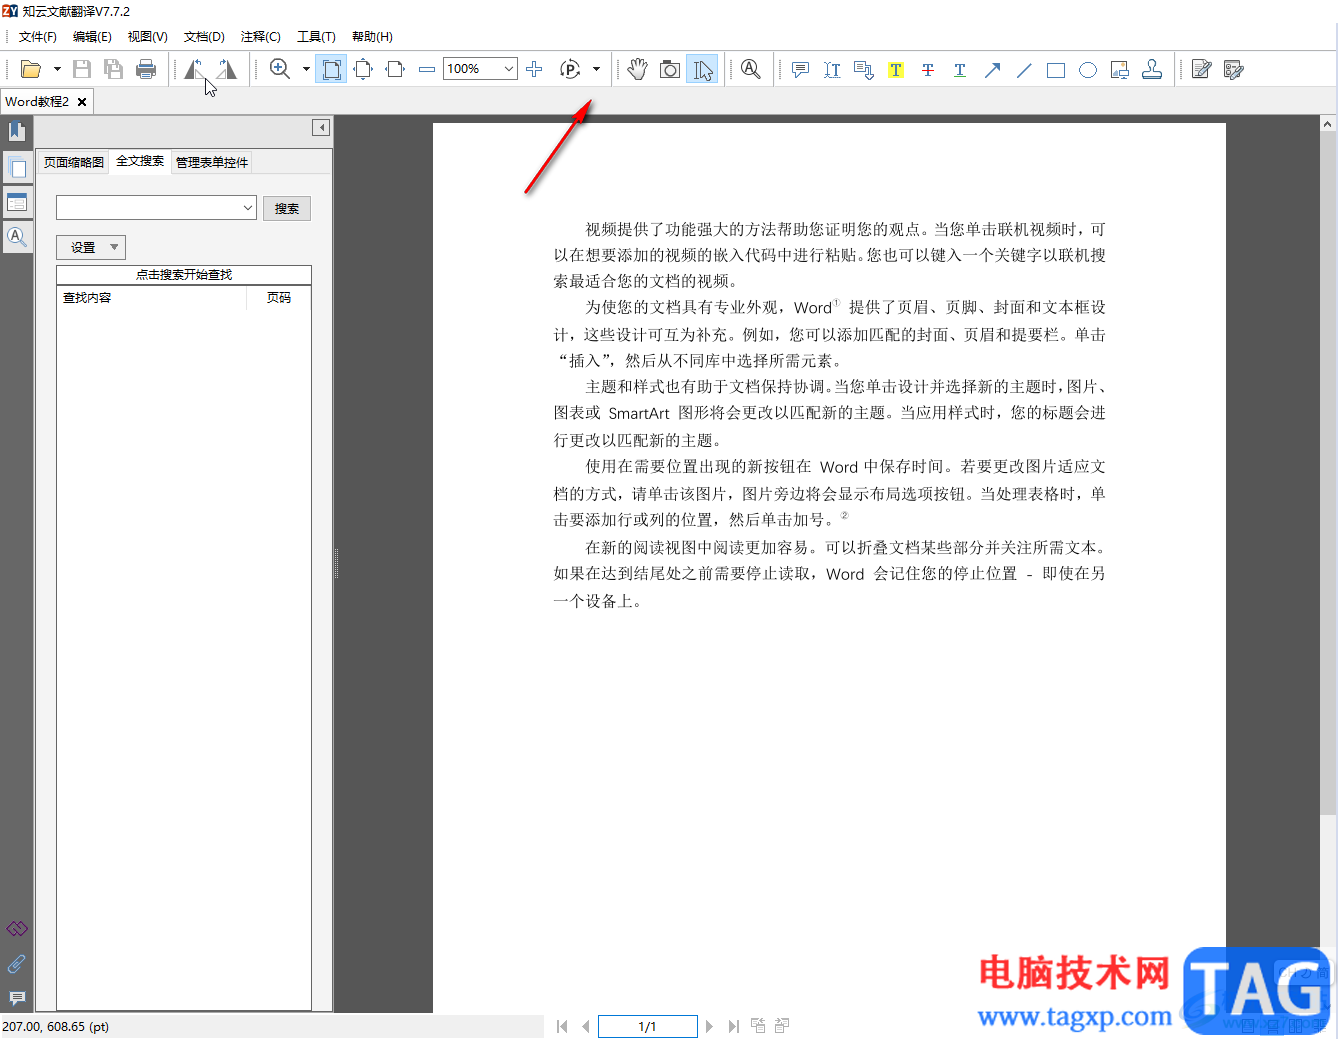
Task: Select the strikethrough text tool
Action: coord(928,69)
